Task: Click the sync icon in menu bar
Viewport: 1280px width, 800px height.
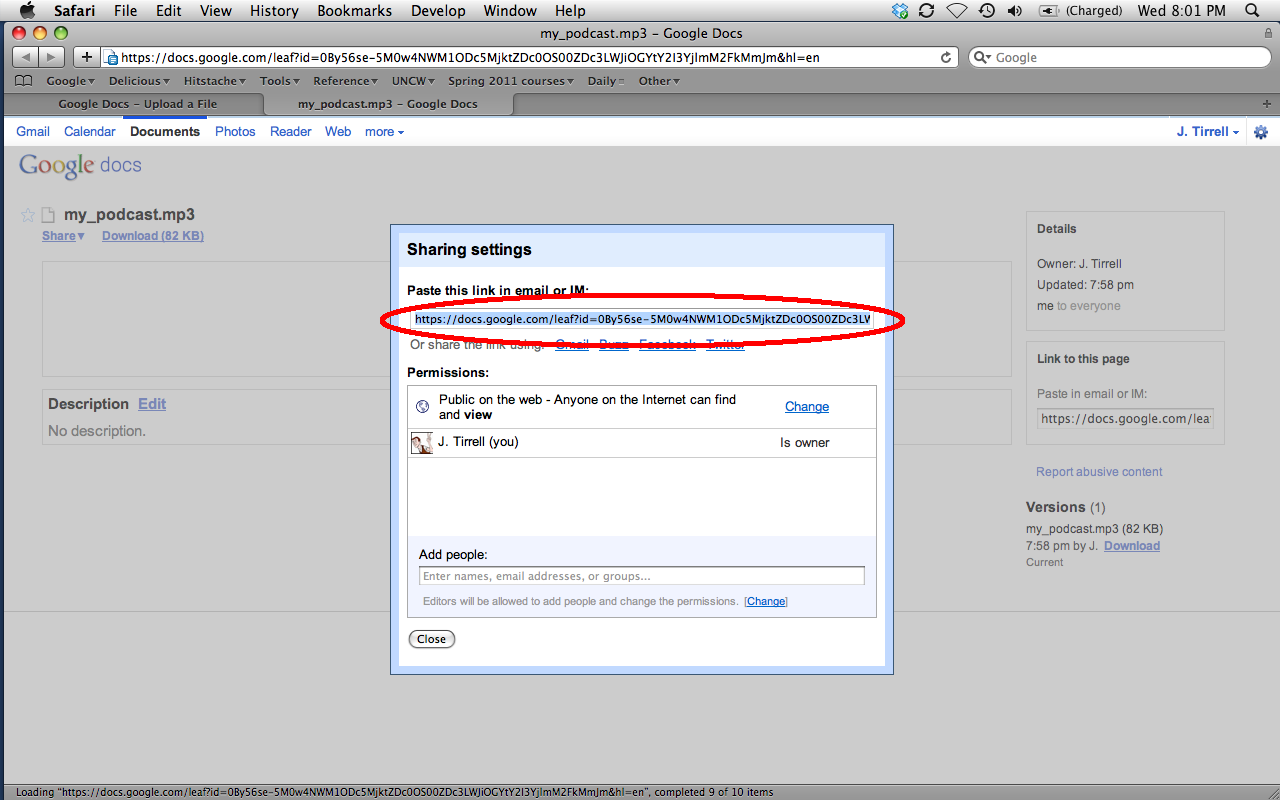Action: [x=927, y=11]
